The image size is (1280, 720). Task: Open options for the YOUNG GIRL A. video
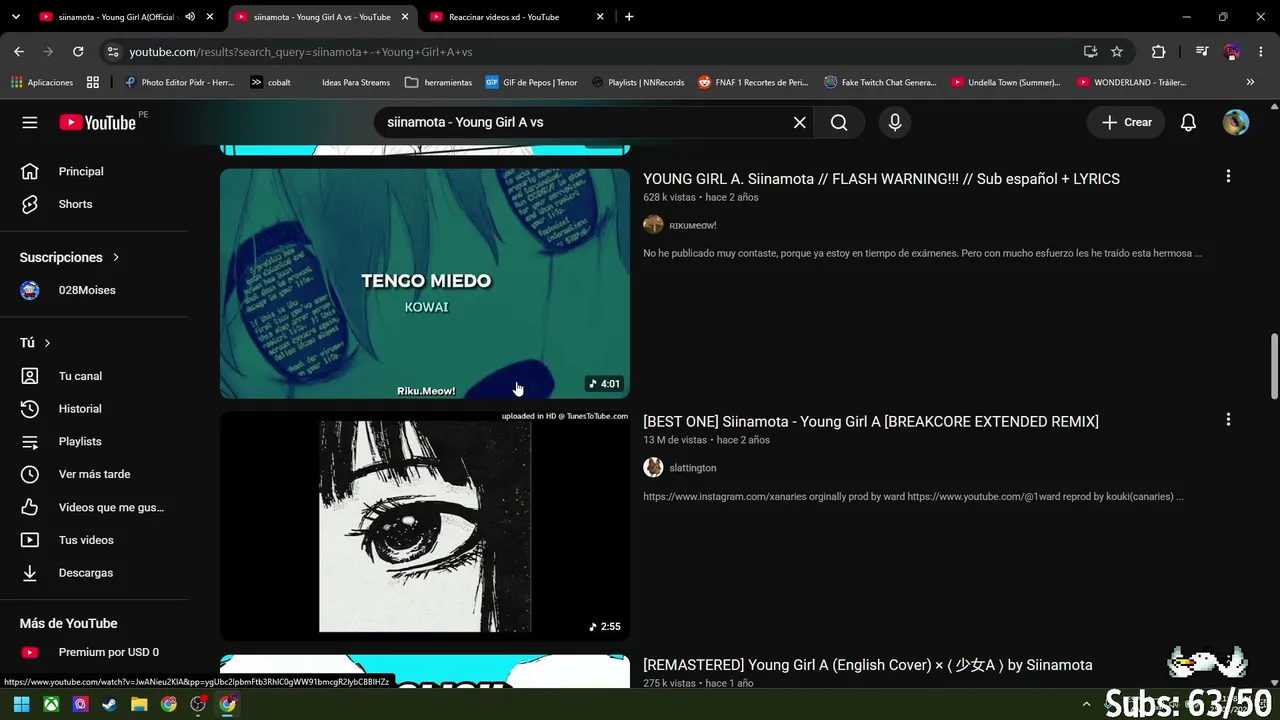pyautogui.click(x=1228, y=176)
